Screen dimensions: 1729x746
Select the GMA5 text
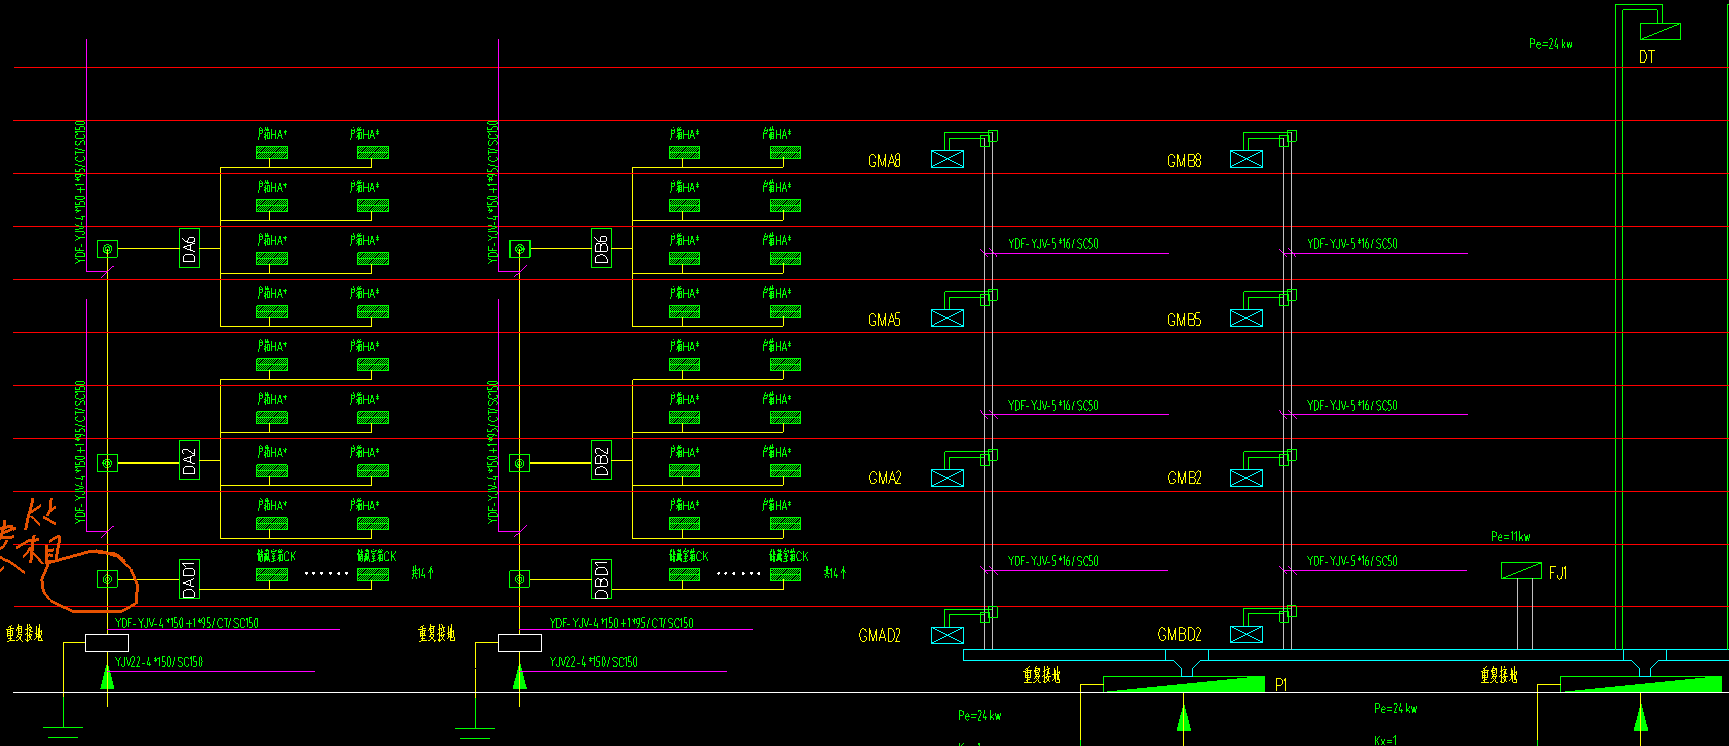(x=884, y=320)
